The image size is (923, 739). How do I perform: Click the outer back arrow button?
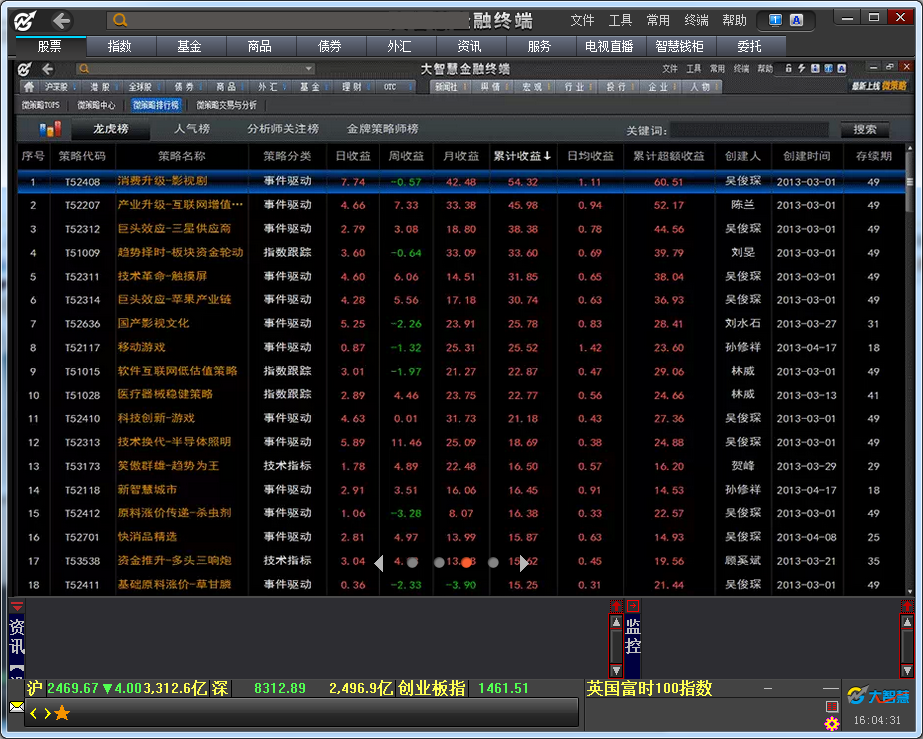pyautogui.click(x=62, y=20)
